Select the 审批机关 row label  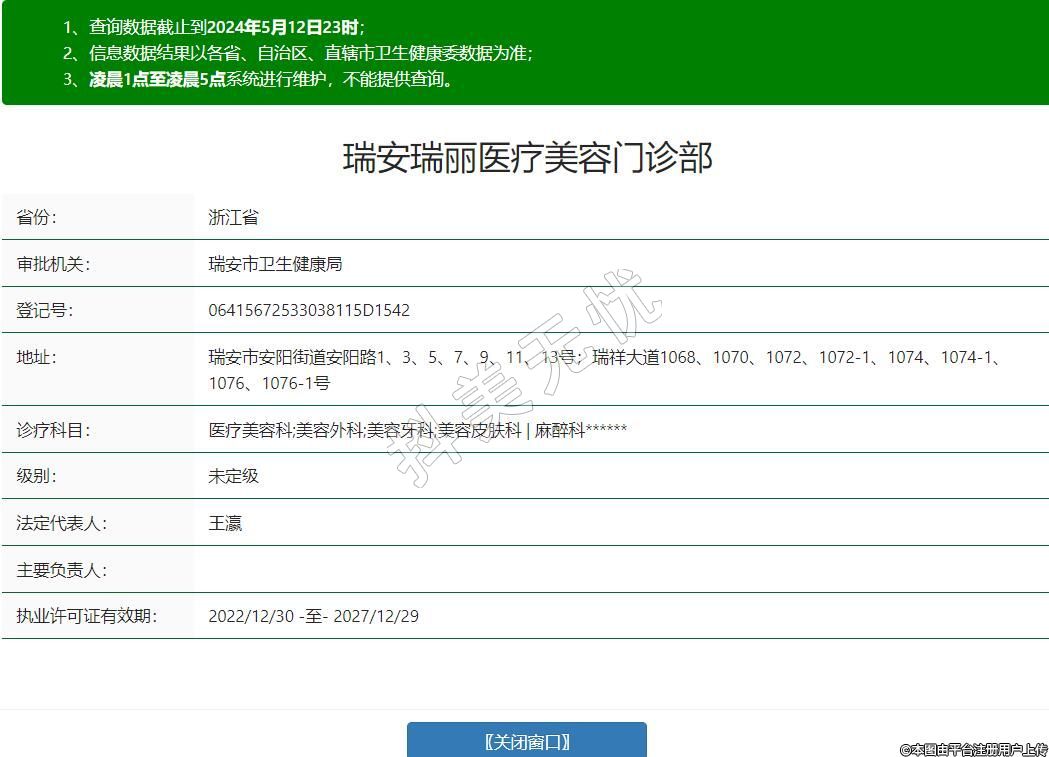[x=53, y=264]
